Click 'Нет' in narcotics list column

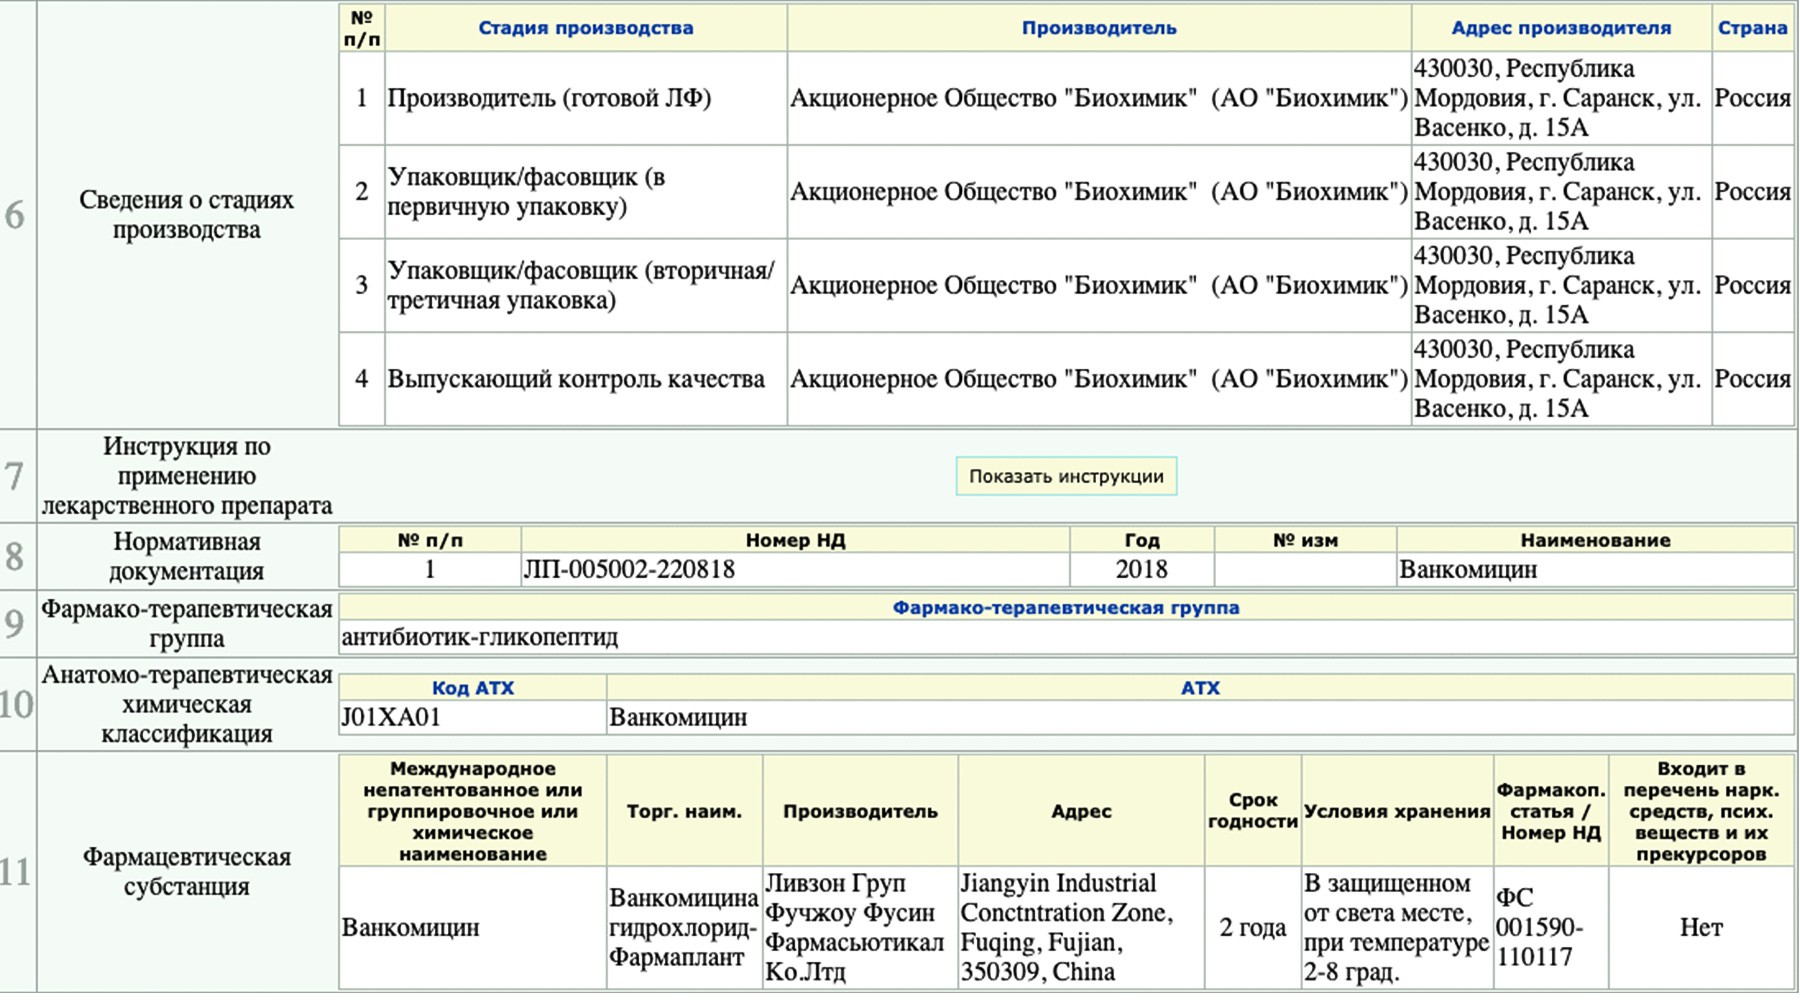pos(1701,928)
